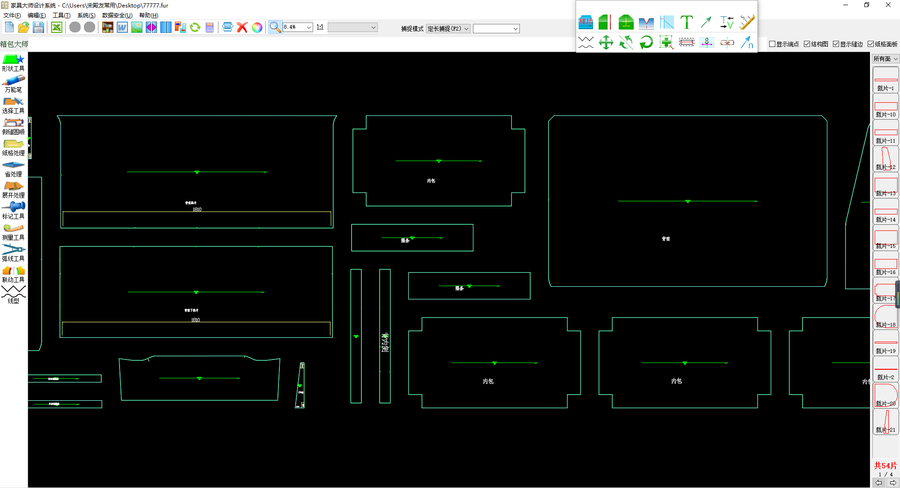Click the first gray circle toolbar button
900x488 pixels.
75,27
